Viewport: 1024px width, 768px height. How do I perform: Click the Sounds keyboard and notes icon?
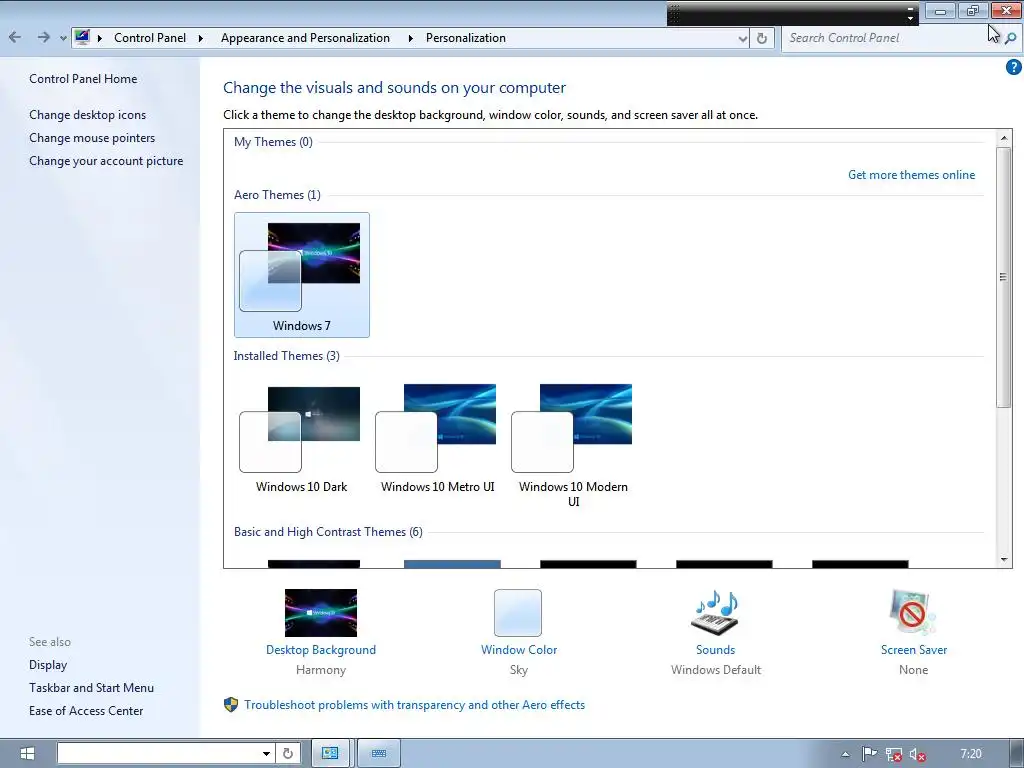[x=715, y=613]
